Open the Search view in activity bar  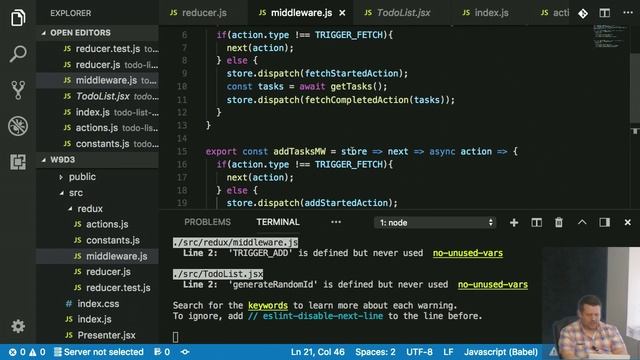[x=18, y=53]
